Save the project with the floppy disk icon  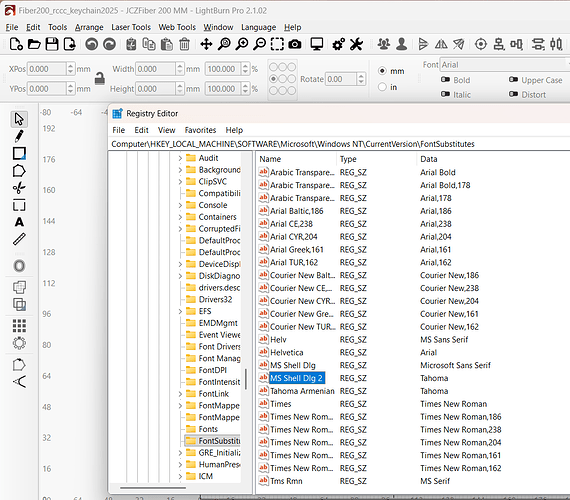52,44
